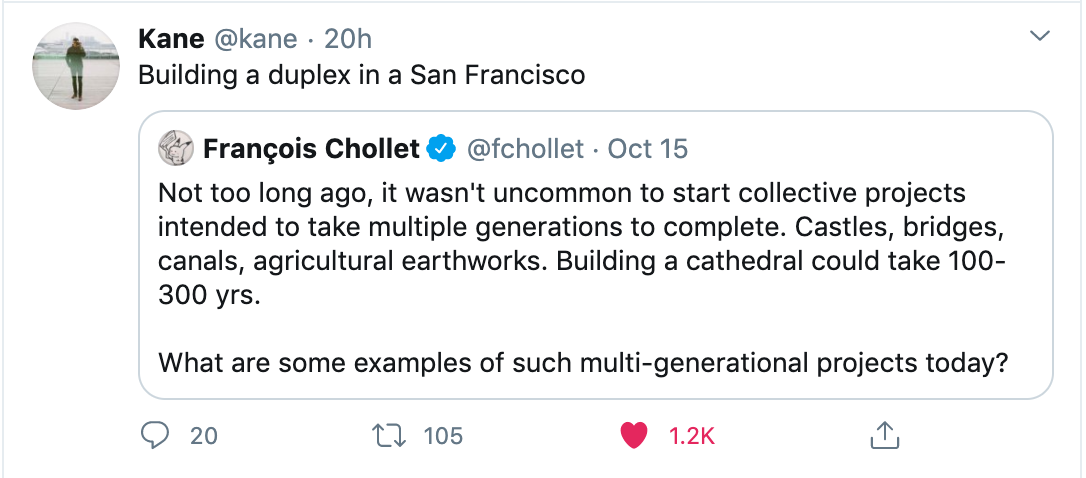The width and height of the screenshot is (1086, 478).
Task: Open the tweet options chevron menu
Action: pos(1040,37)
